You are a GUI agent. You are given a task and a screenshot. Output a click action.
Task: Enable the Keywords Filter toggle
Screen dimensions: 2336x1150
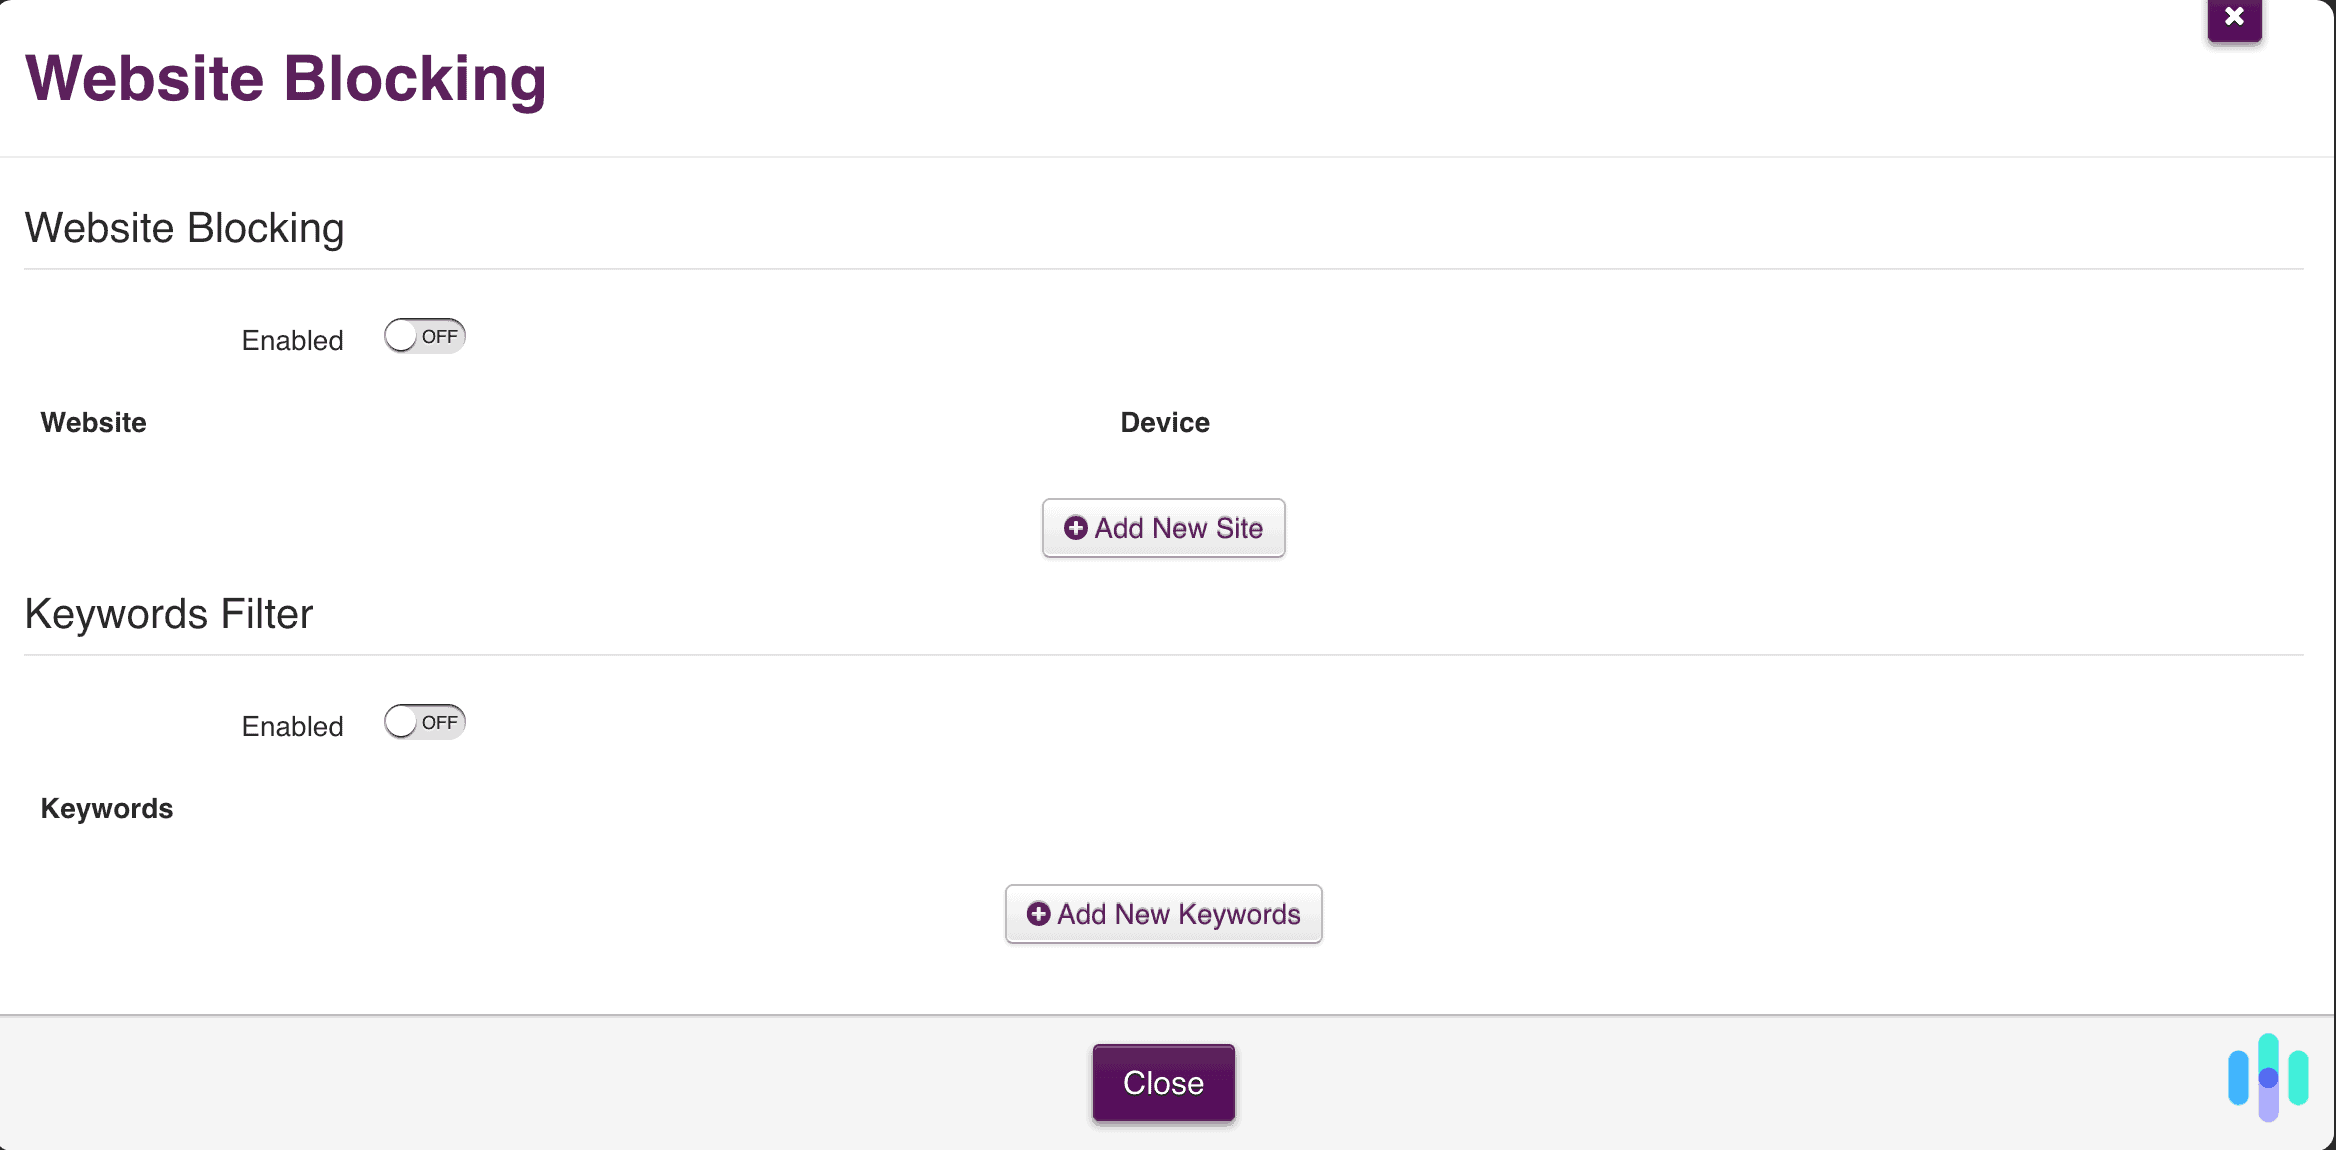tap(424, 722)
